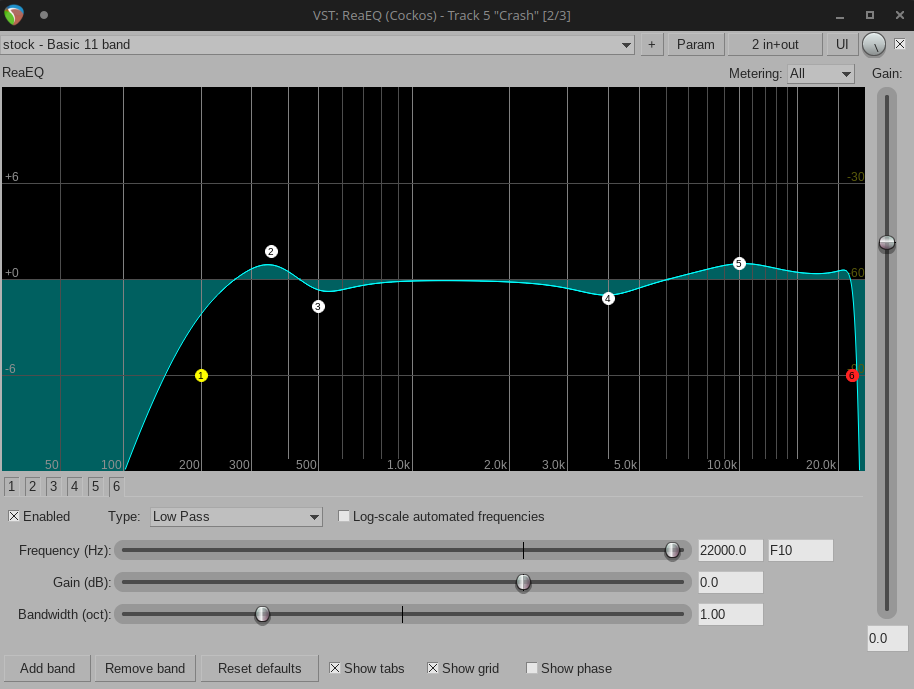Image resolution: width=914 pixels, height=689 pixels.
Task: Click the red band 6 node
Action: pos(852,376)
